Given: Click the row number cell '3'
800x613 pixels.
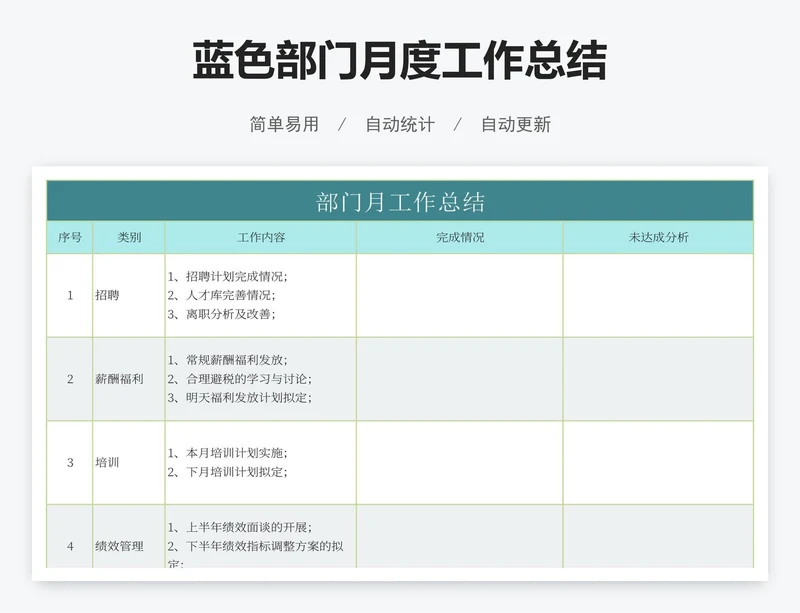Looking at the screenshot, I should (x=70, y=463).
